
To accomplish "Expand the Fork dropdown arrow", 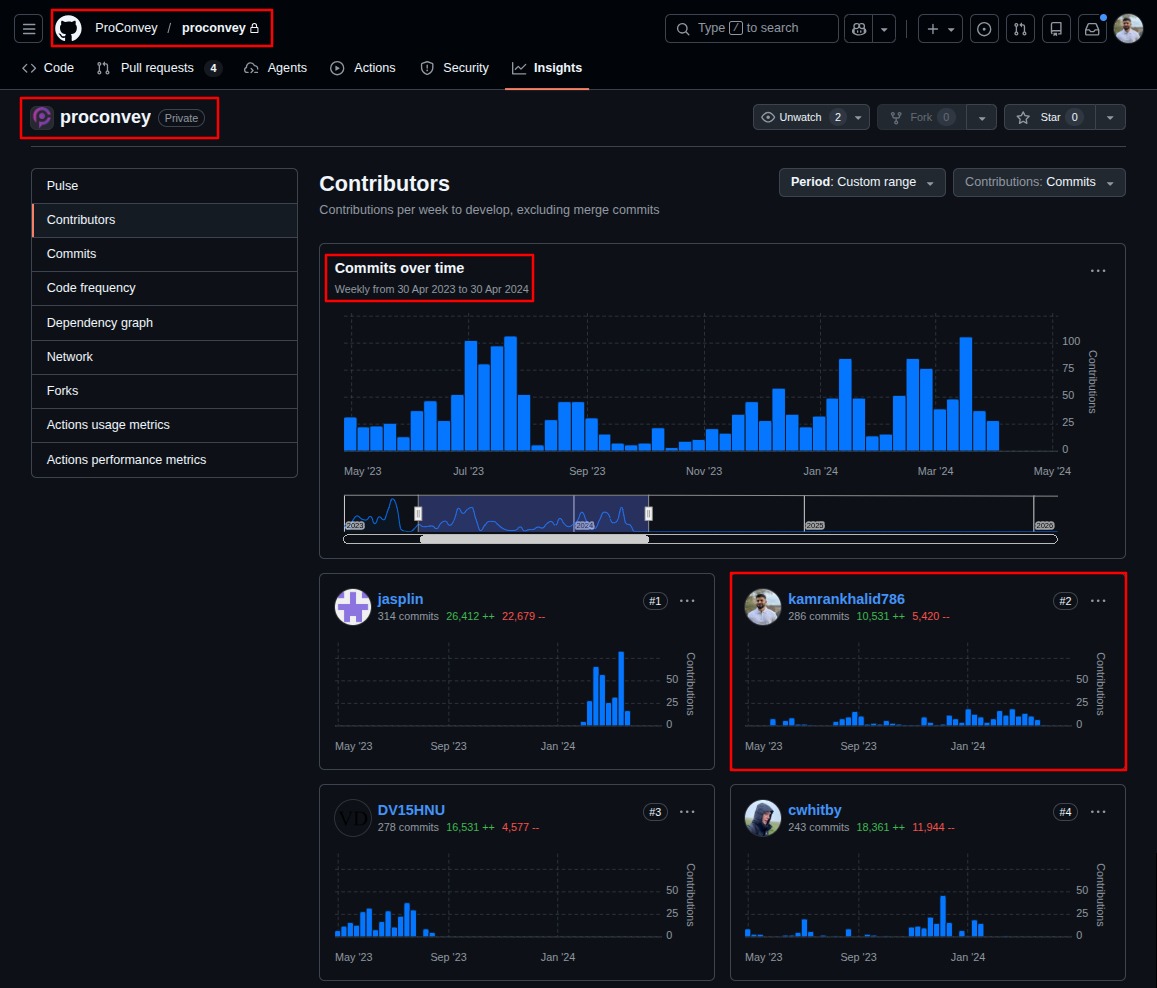I will pyautogui.click(x=981, y=117).
